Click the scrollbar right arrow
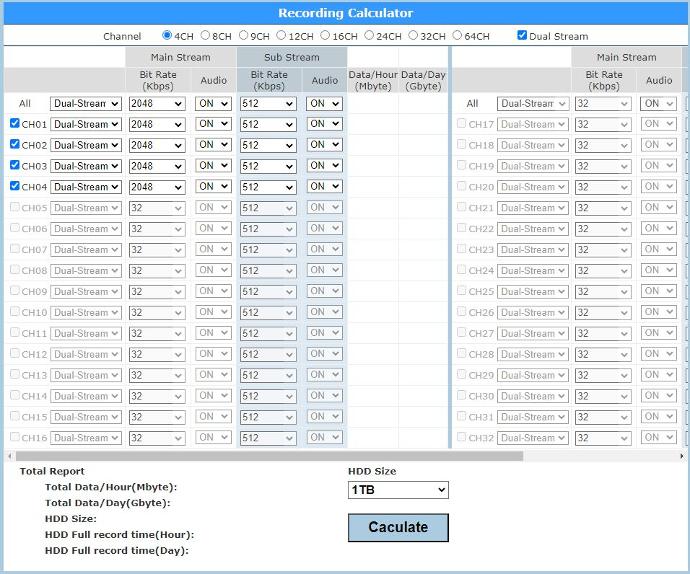The image size is (690, 574). coord(684,456)
